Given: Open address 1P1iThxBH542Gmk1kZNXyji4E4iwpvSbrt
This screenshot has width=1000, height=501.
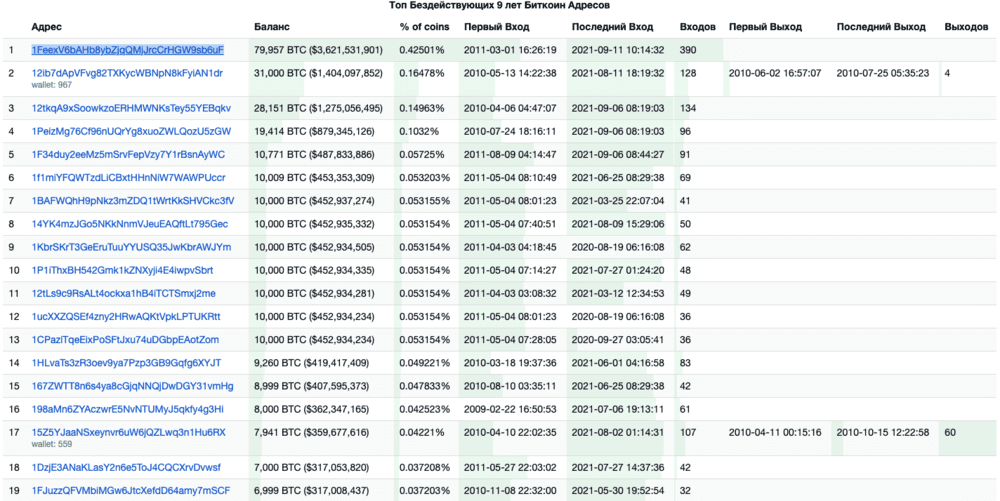Looking at the screenshot, I should (x=122, y=270).
